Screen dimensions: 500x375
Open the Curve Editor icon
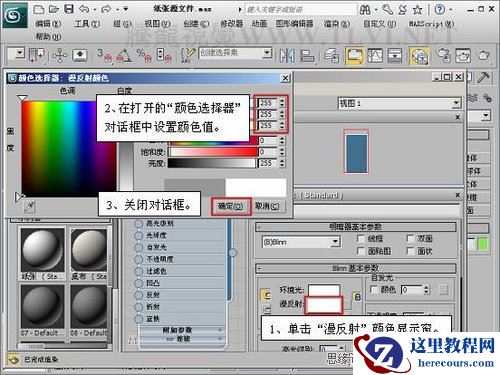pos(375,55)
